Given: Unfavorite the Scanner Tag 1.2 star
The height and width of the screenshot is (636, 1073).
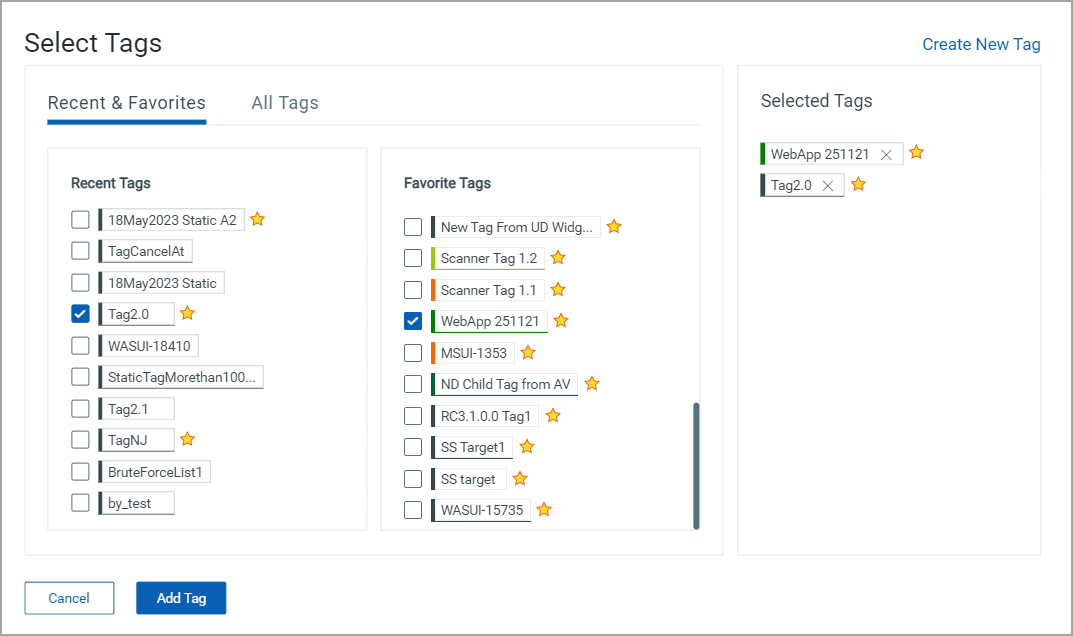Looking at the screenshot, I should 558,258.
